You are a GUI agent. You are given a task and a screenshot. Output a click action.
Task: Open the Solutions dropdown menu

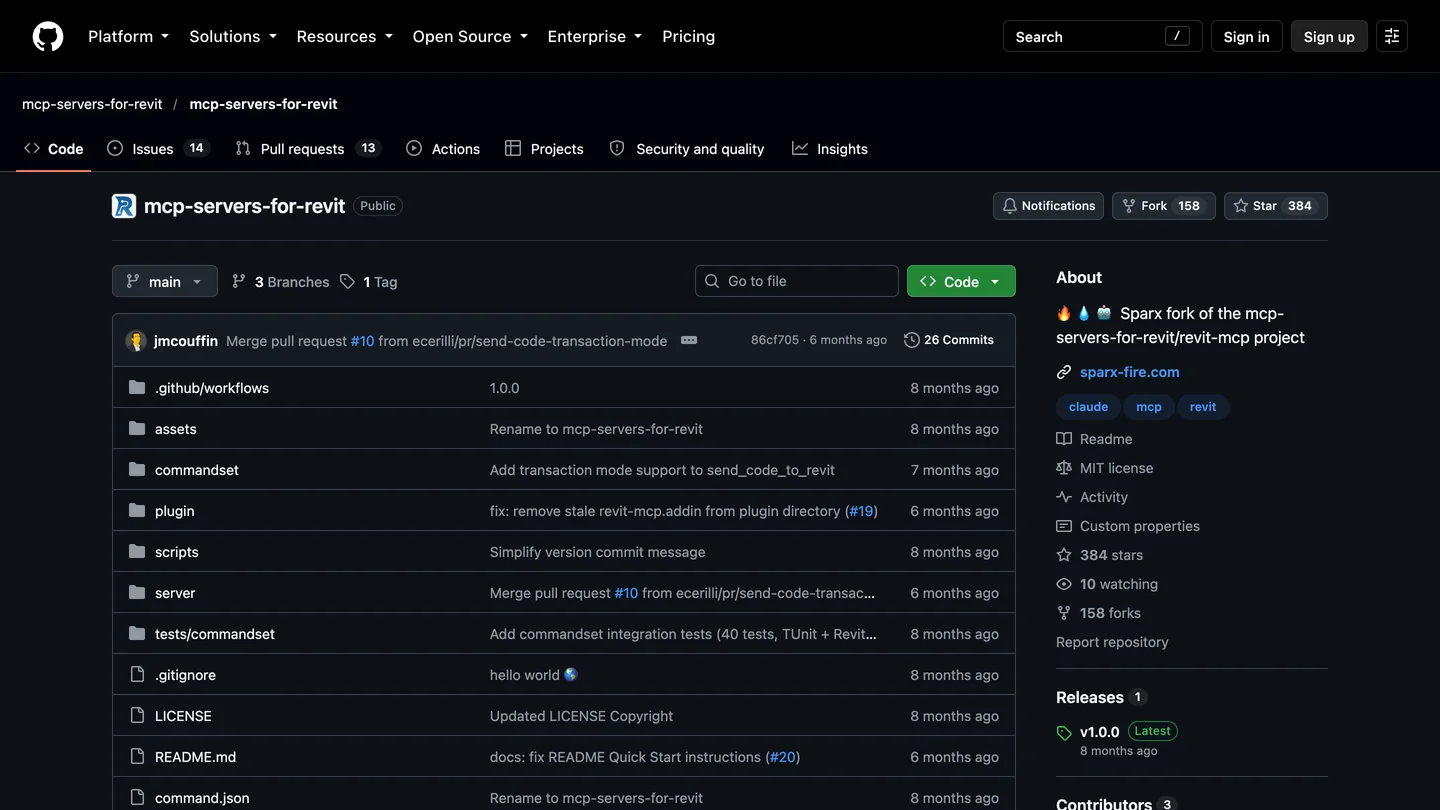point(232,36)
